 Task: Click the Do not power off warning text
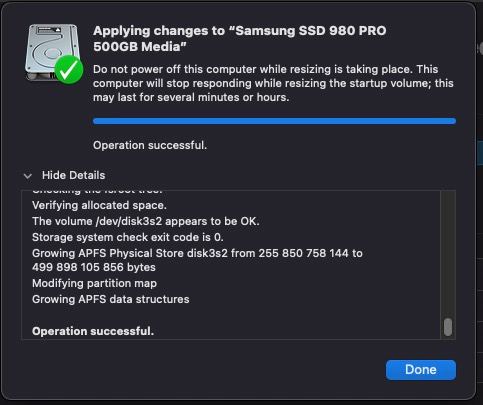point(273,83)
